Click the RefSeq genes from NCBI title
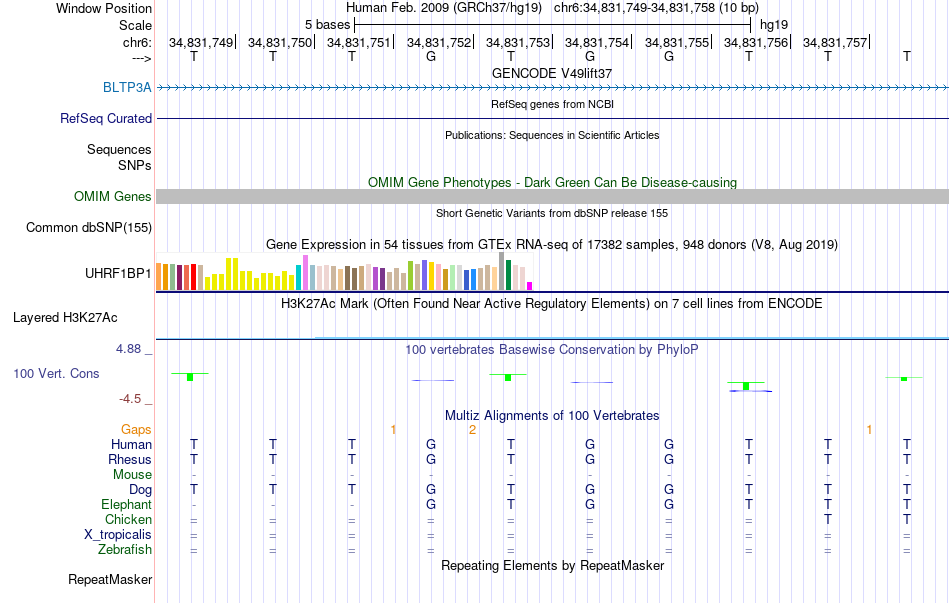Viewport: 950px width, 603px height. coord(553,104)
